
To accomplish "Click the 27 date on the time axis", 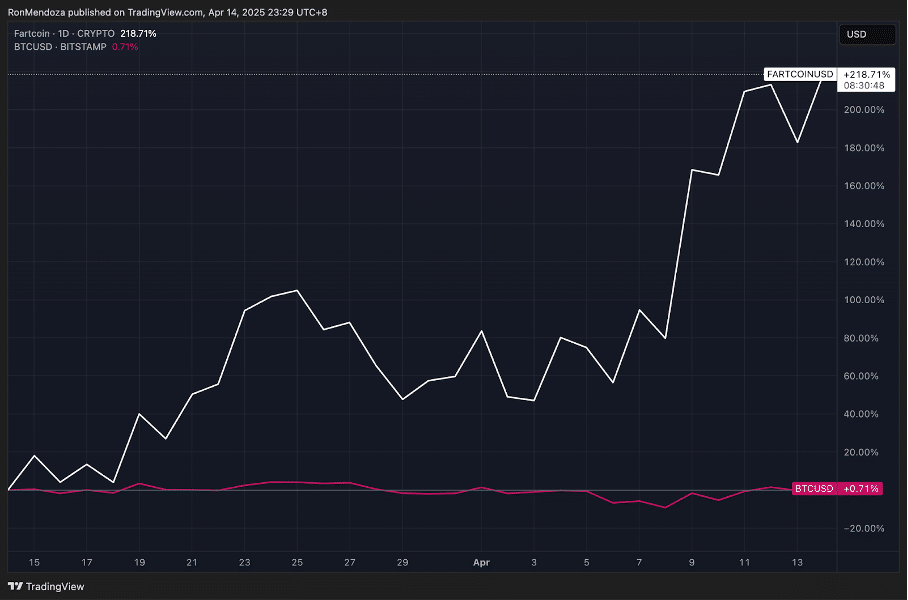I will point(350,562).
